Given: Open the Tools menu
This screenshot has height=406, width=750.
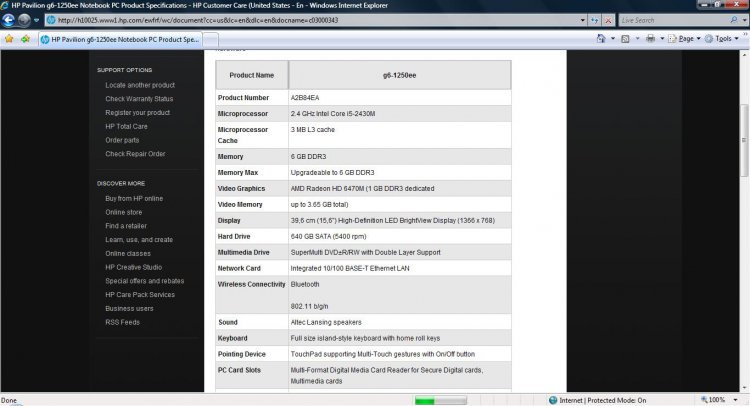Looking at the screenshot, I should click(x=722, y=39).
